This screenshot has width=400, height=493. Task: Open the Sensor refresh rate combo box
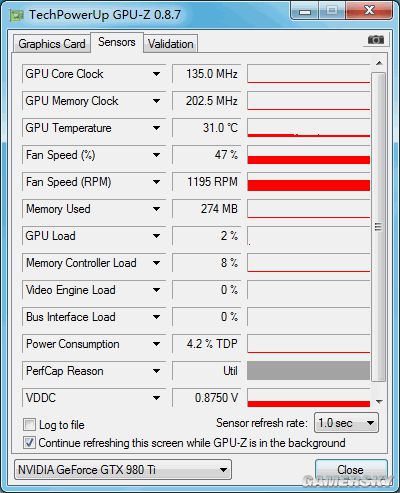coord(346,423)
